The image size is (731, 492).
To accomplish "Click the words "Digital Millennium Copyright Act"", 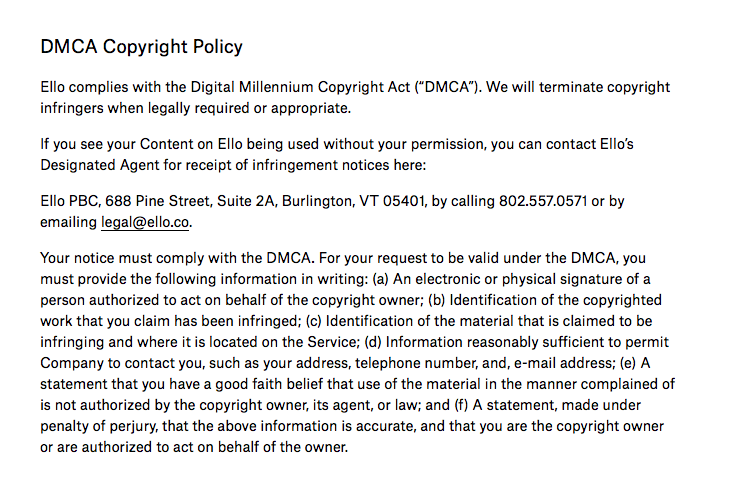I will pos(301,87).
